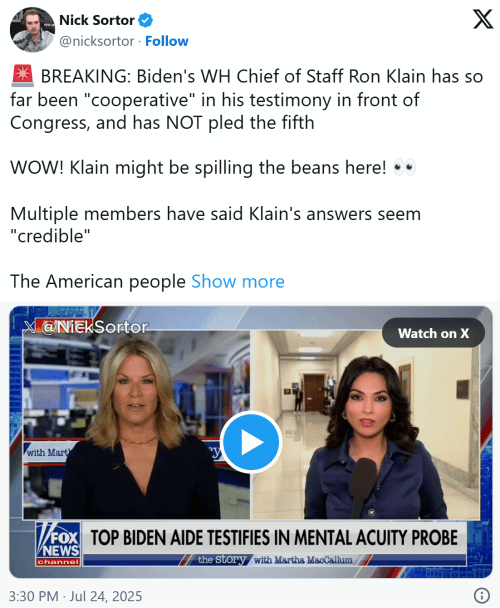The image size is (500, 608).
Task: Expand tweet text with Show more
Action: [238, 282]
